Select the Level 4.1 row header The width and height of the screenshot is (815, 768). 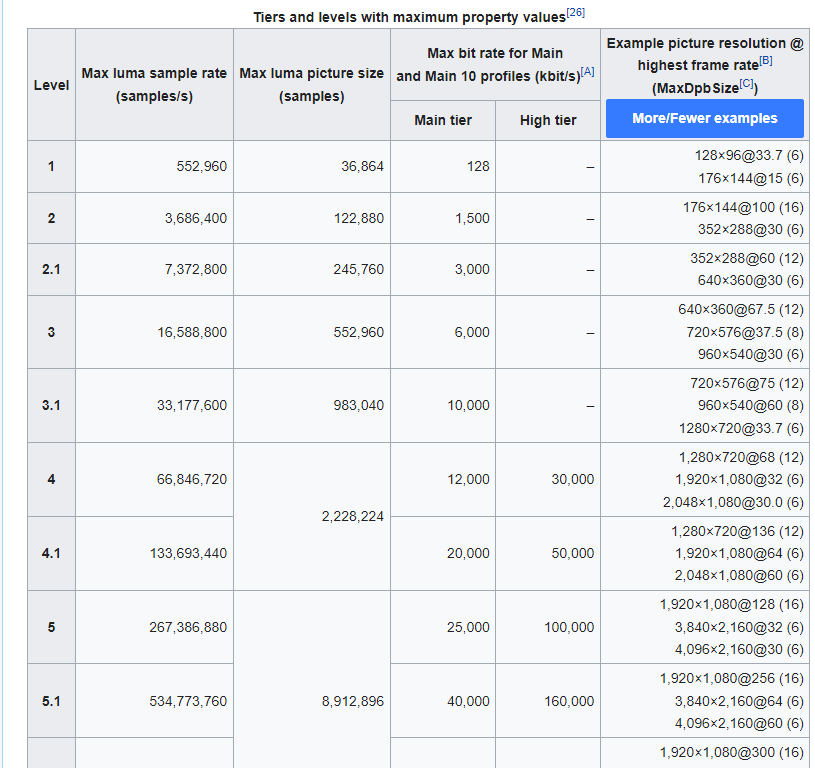click(x=51, y=553)
